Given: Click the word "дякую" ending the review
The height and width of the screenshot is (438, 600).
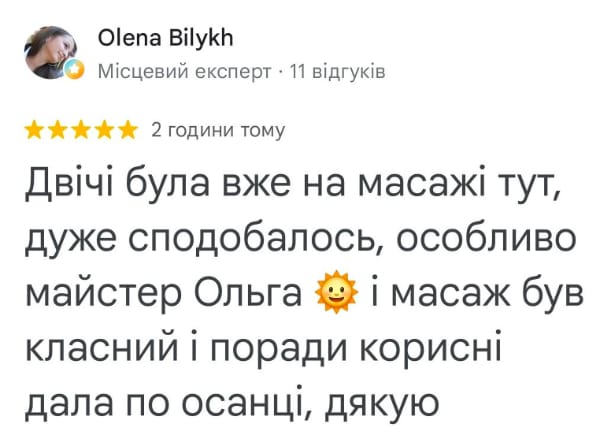Looking at the screenshot, I should 382,405.
